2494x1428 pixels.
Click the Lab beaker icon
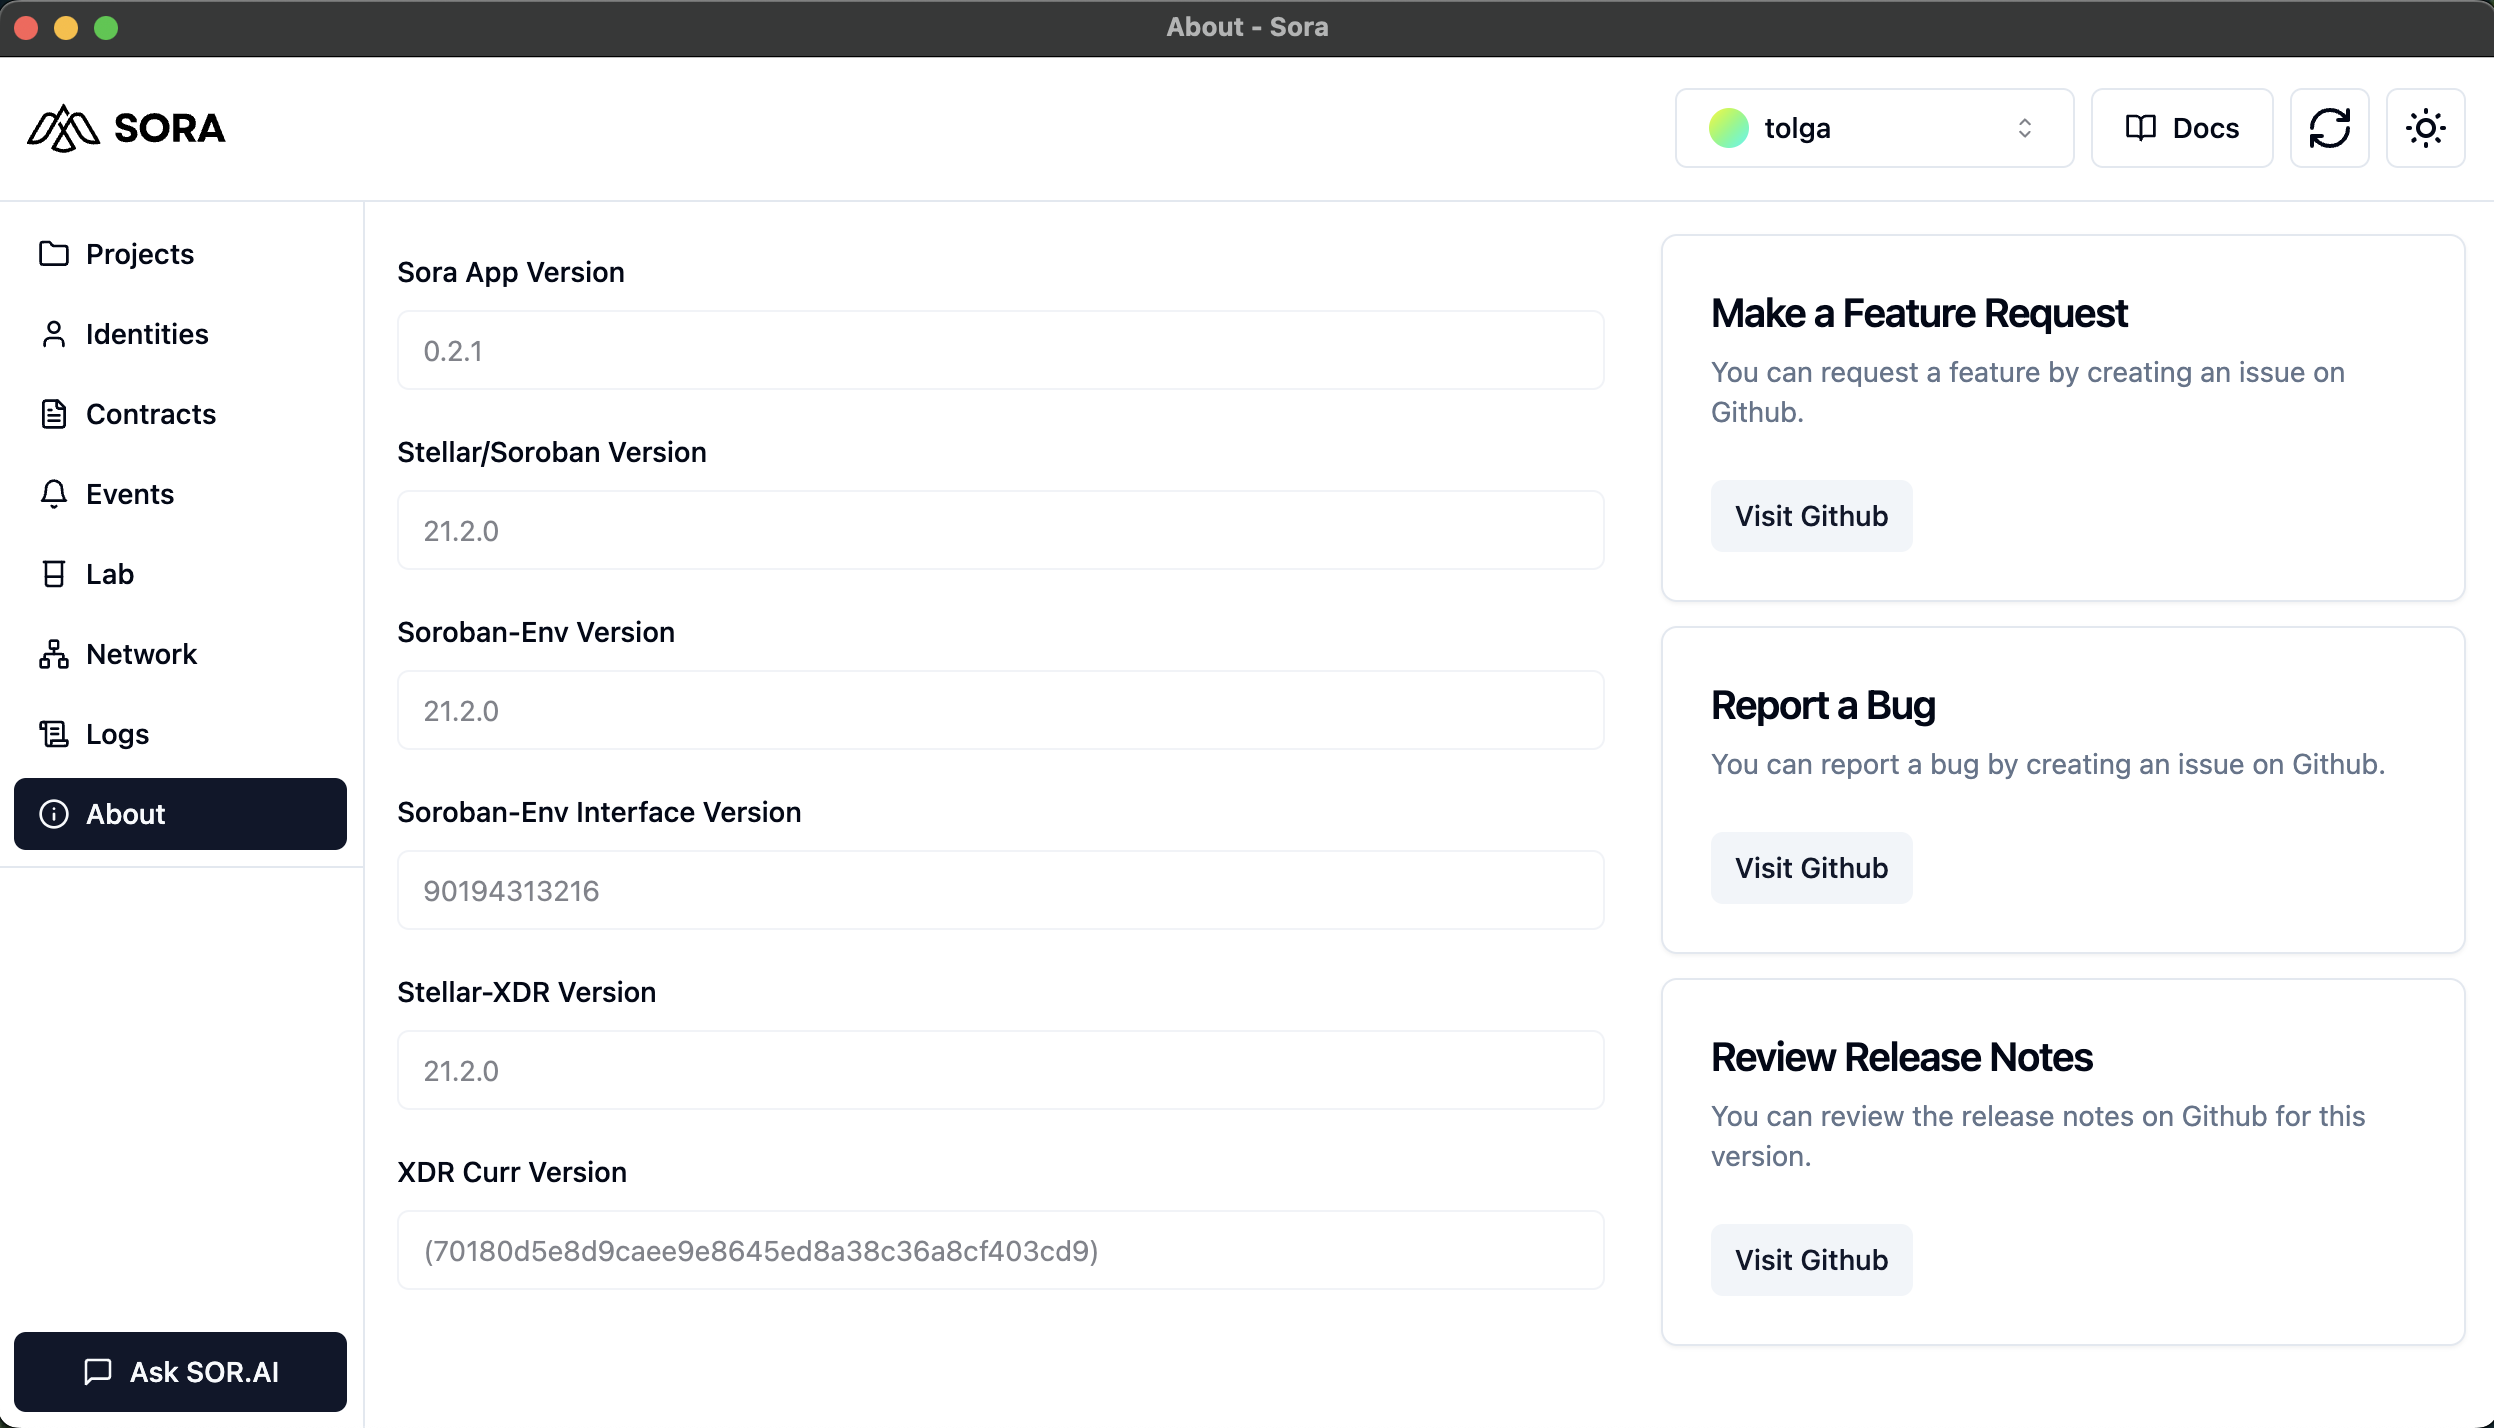pyautogui.click(x=54, y=574)
